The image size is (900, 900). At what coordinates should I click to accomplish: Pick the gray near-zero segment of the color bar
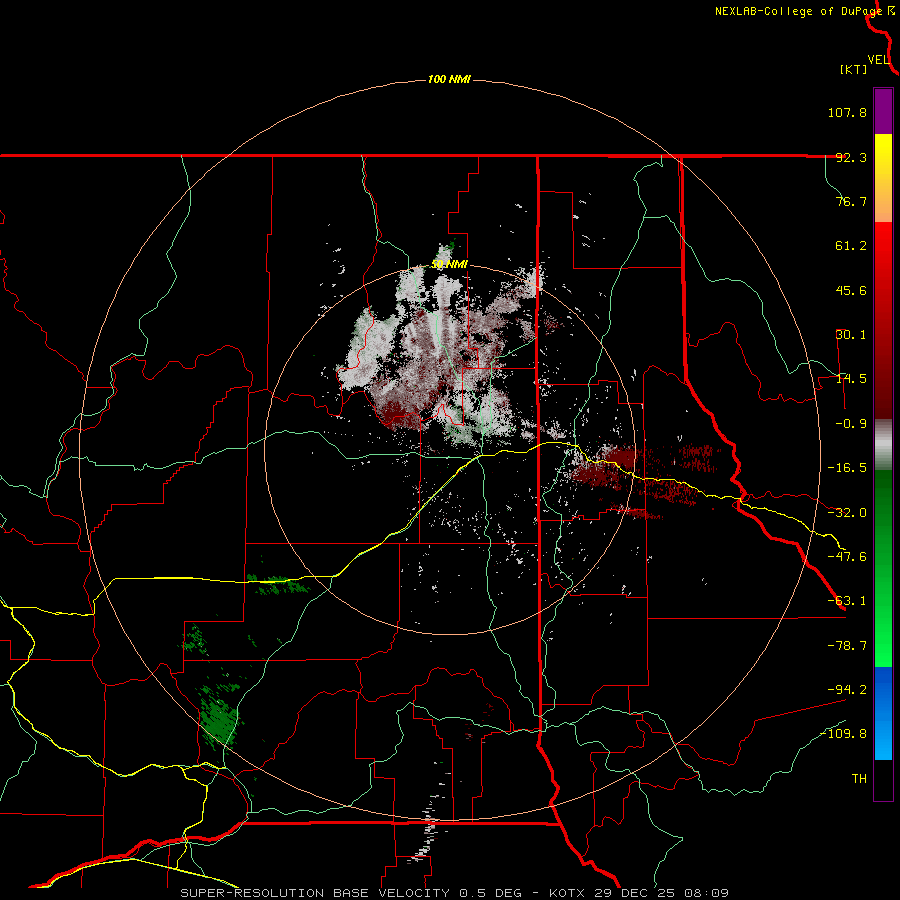(883, 444)
